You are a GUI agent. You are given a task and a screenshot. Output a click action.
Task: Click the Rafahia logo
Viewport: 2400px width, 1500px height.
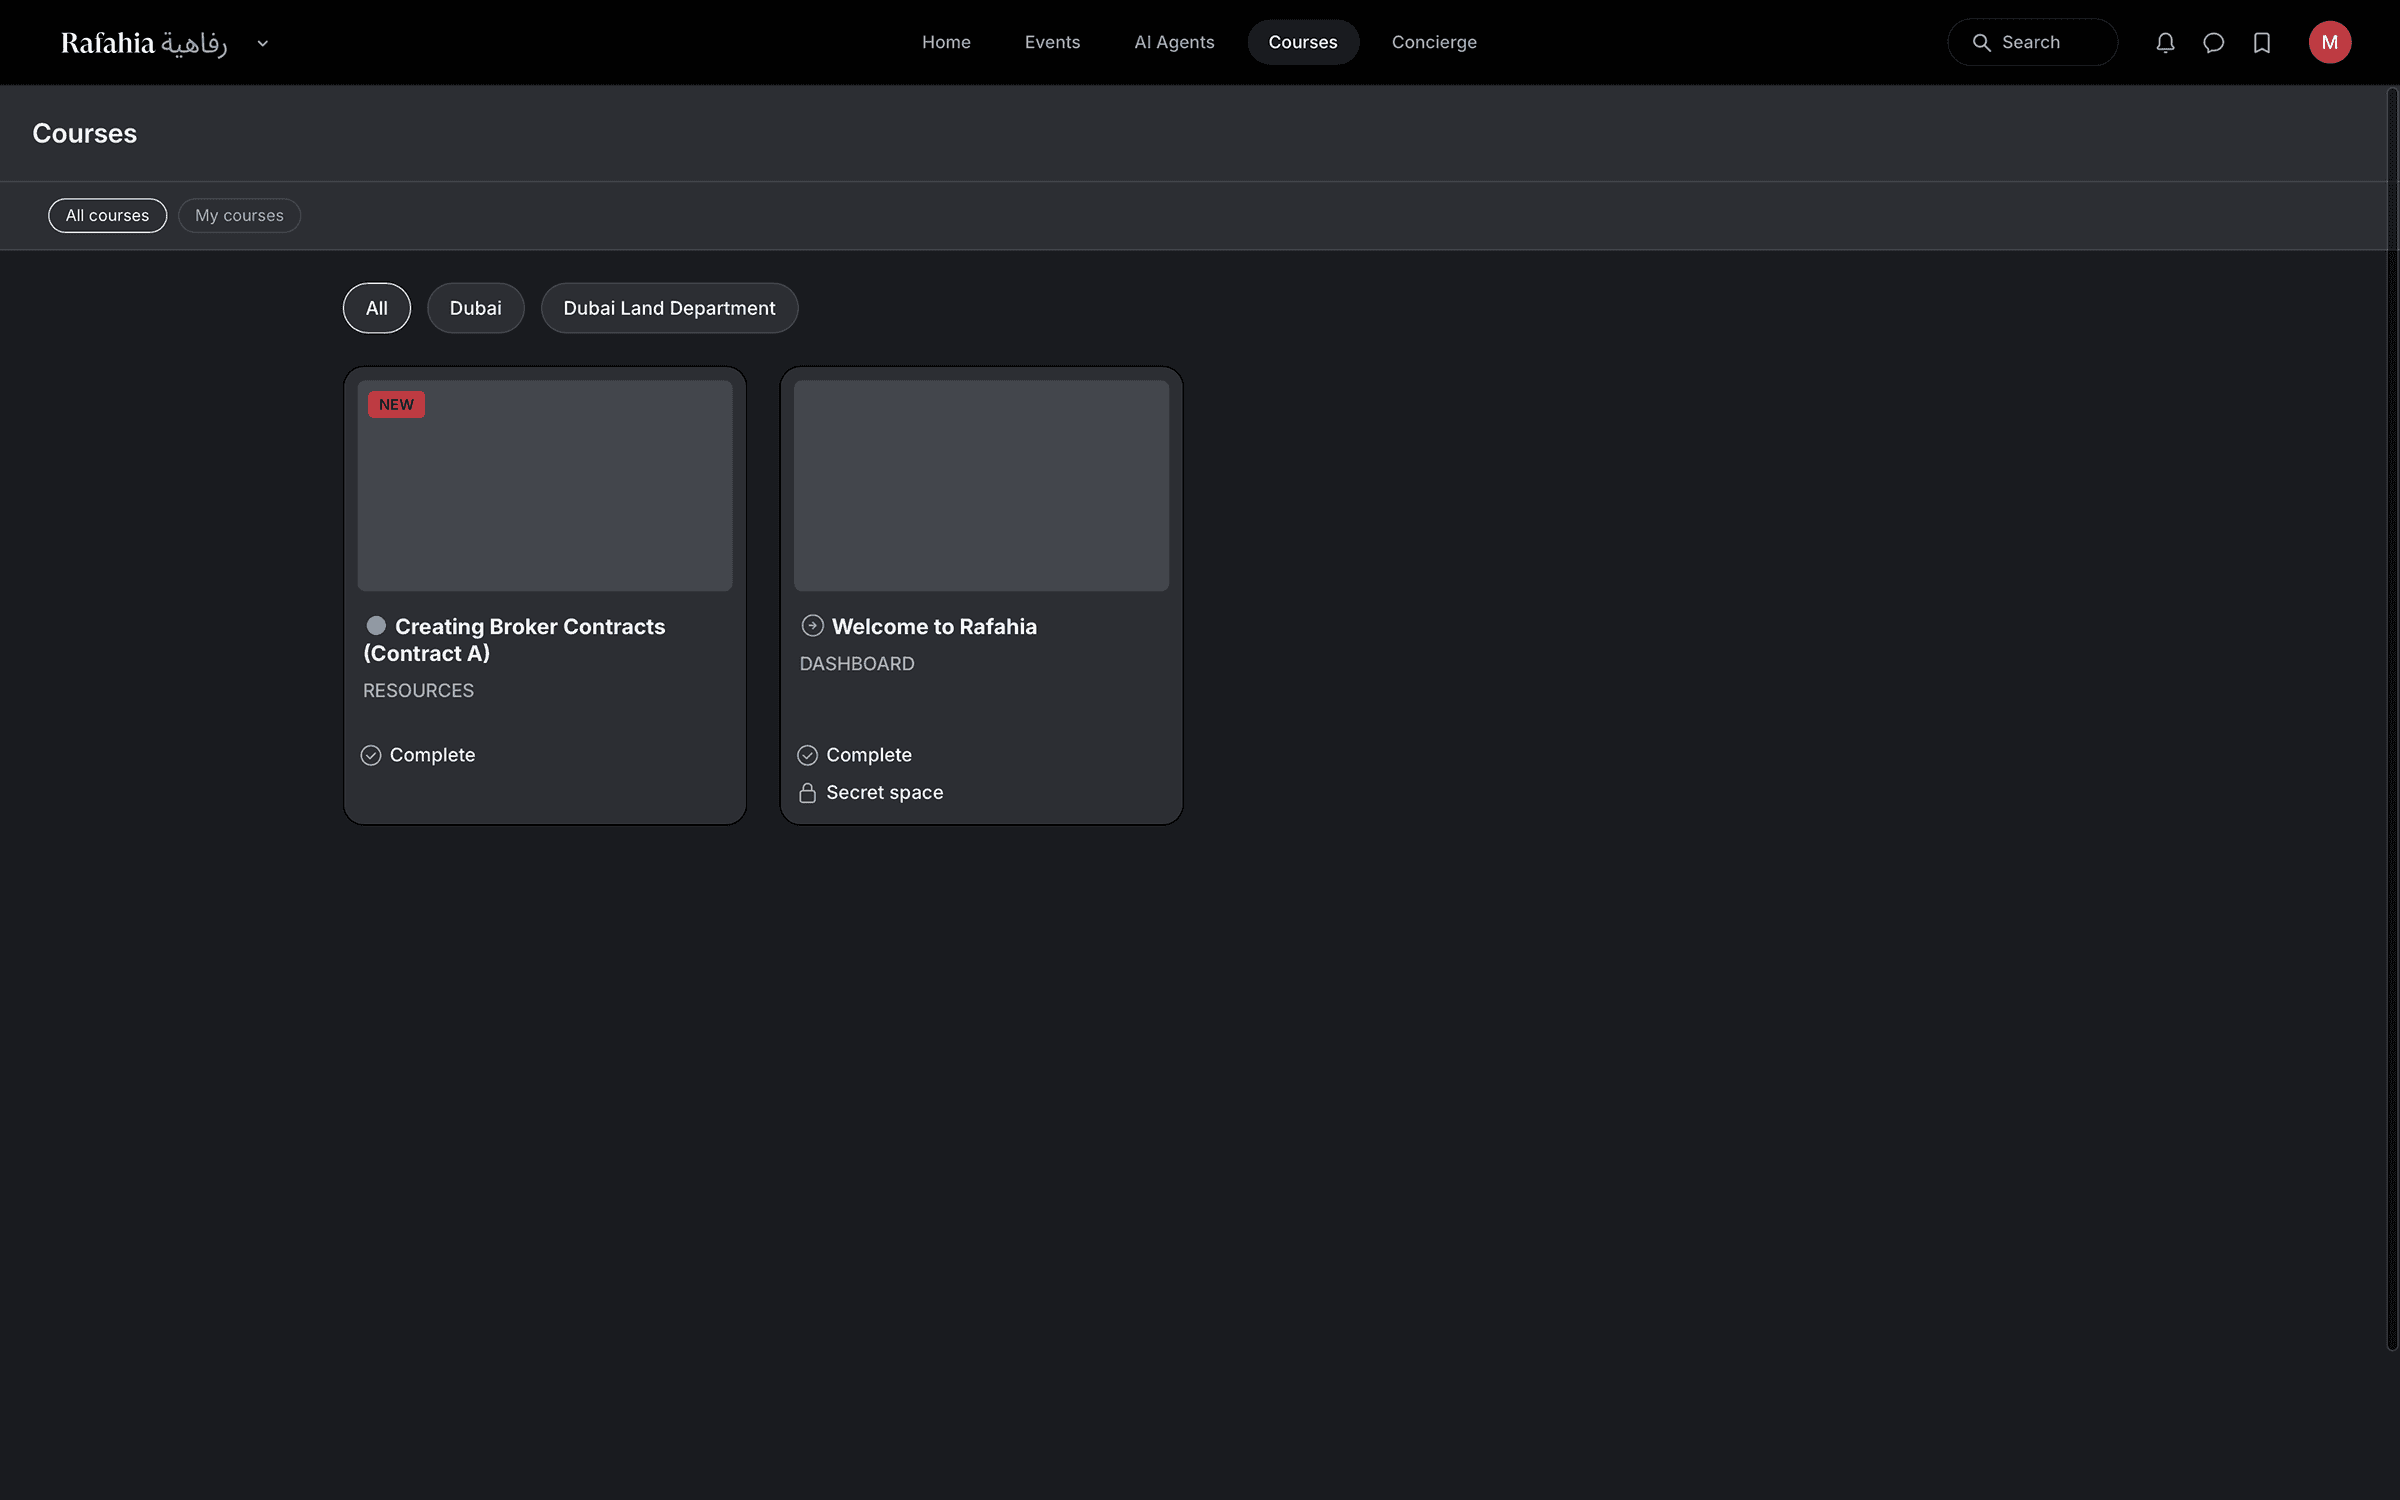pyautogui.click(x=144, y=43)
